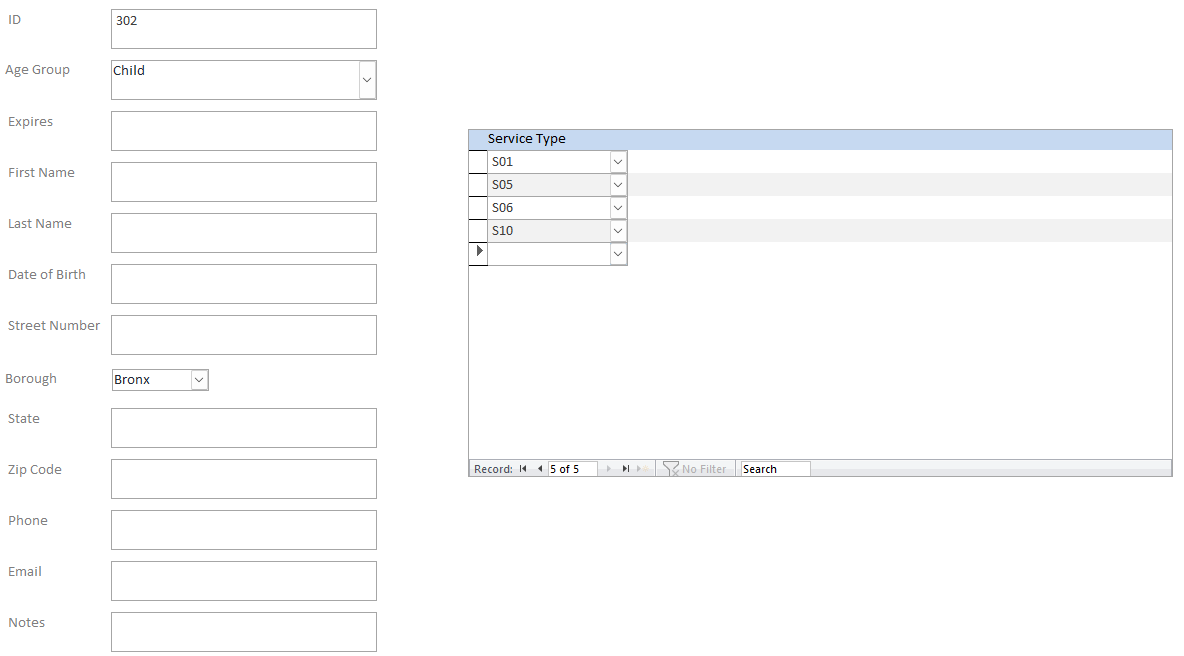Click into the Email field

[244, 581]
